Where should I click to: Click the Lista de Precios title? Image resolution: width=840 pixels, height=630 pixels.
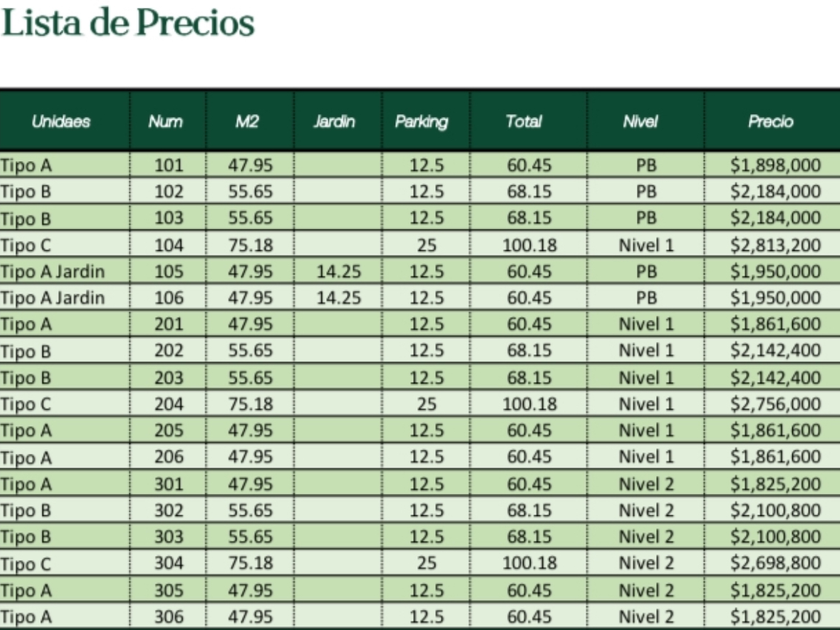coord(128,22)
